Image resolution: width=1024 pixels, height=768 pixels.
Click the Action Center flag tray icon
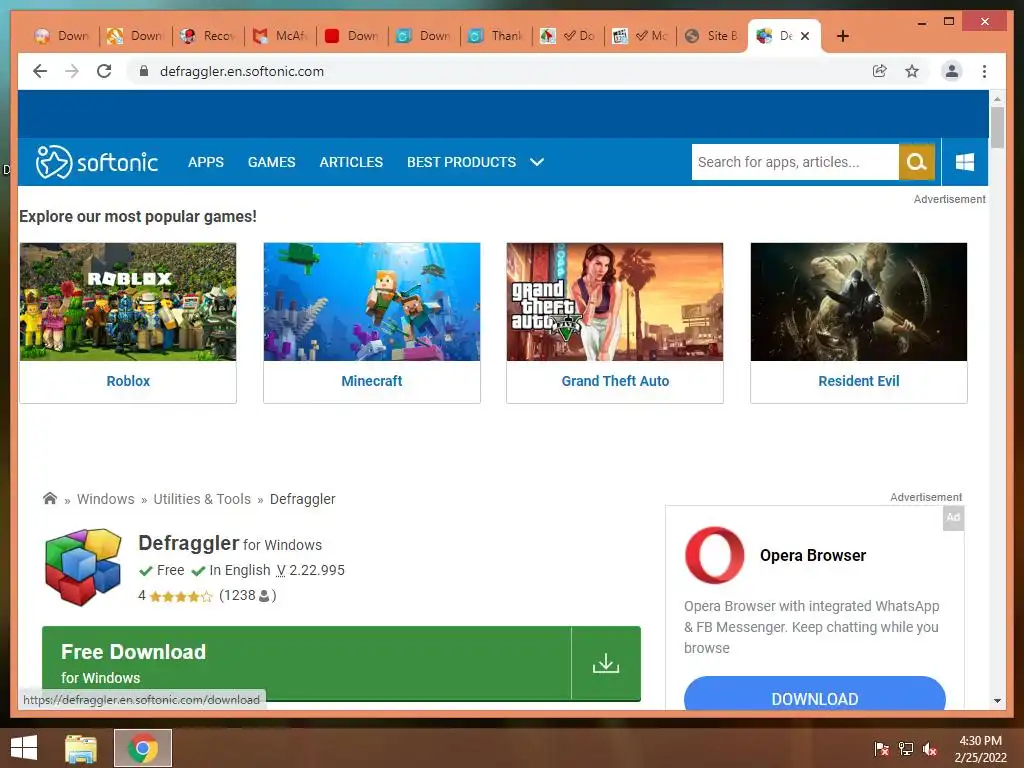[x=882, y=749]
